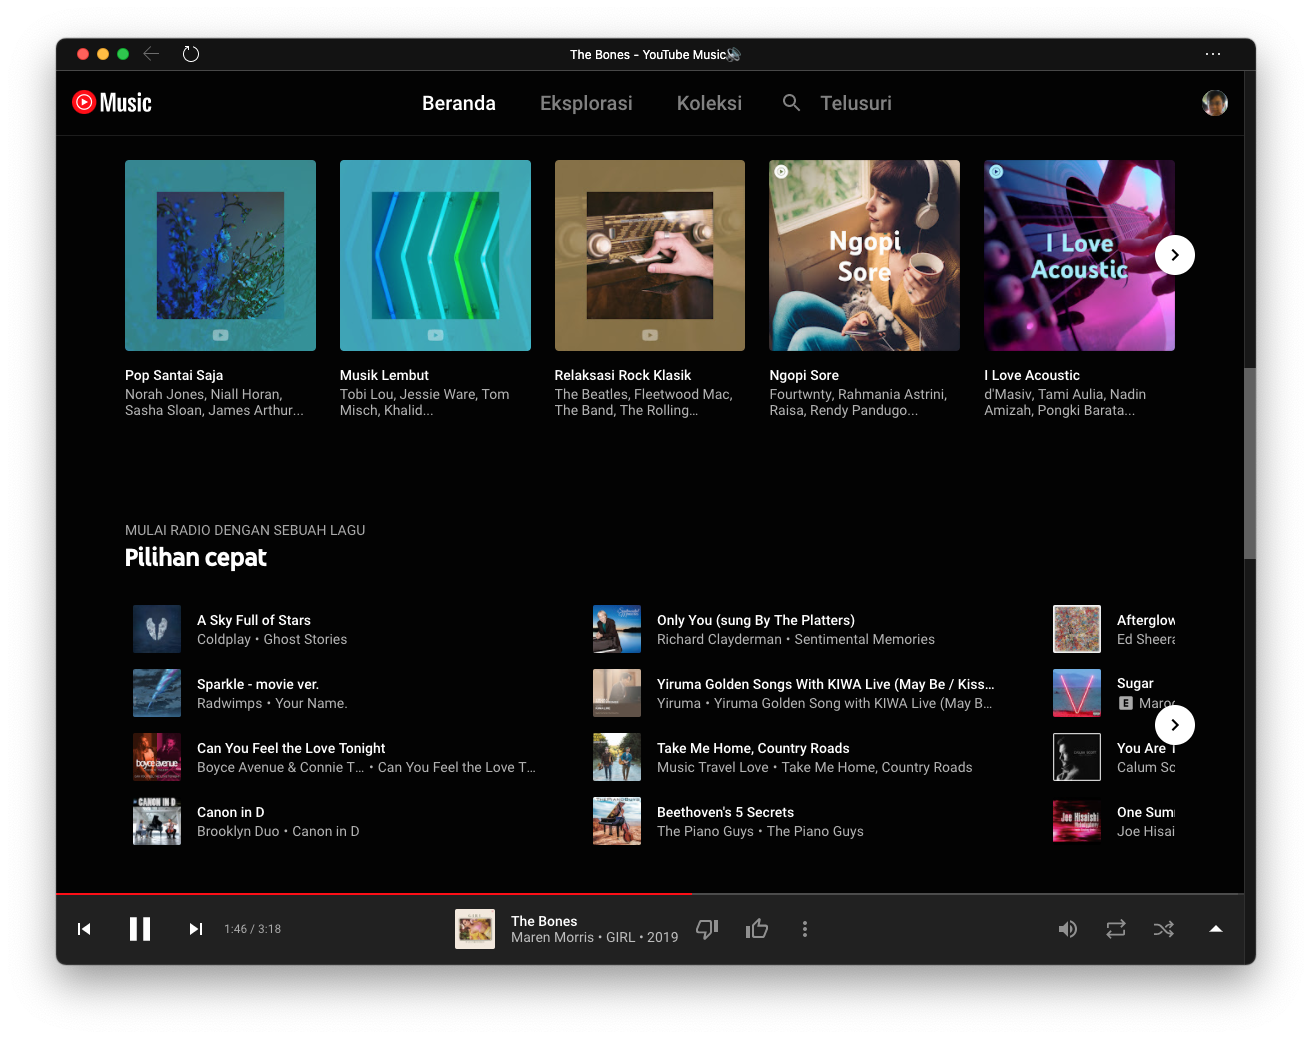Reload the page from title bar

tap(191, 54)
